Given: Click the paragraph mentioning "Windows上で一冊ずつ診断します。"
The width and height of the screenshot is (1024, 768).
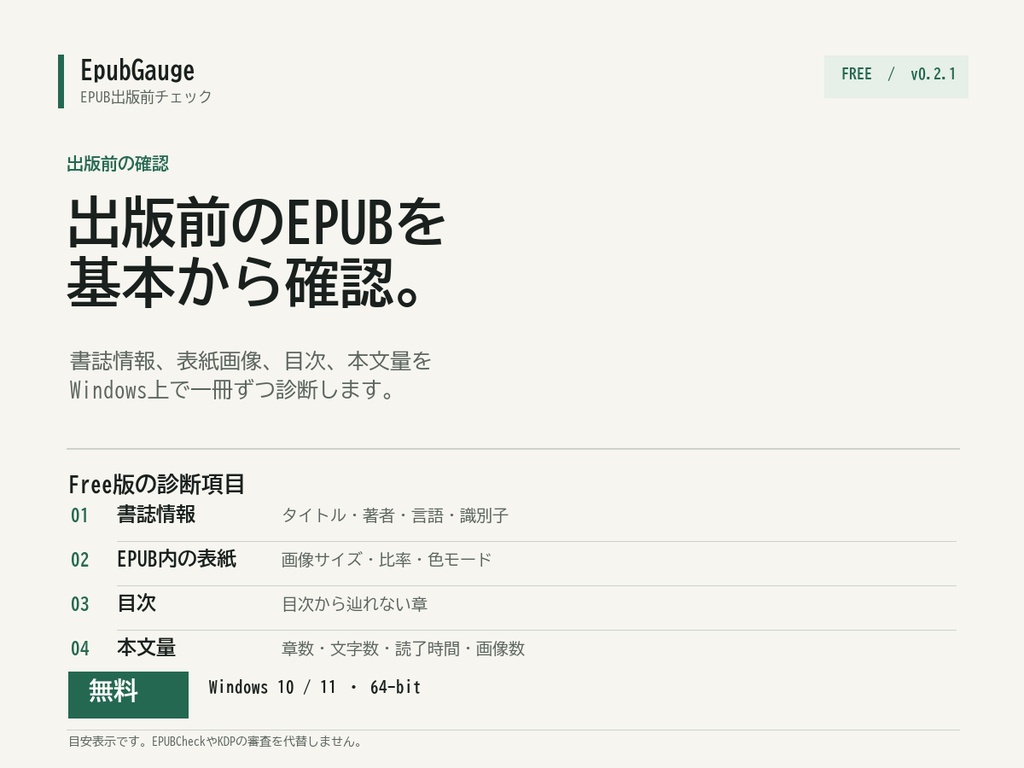Looking at the screenshot, I should click(x=250, y=375).
